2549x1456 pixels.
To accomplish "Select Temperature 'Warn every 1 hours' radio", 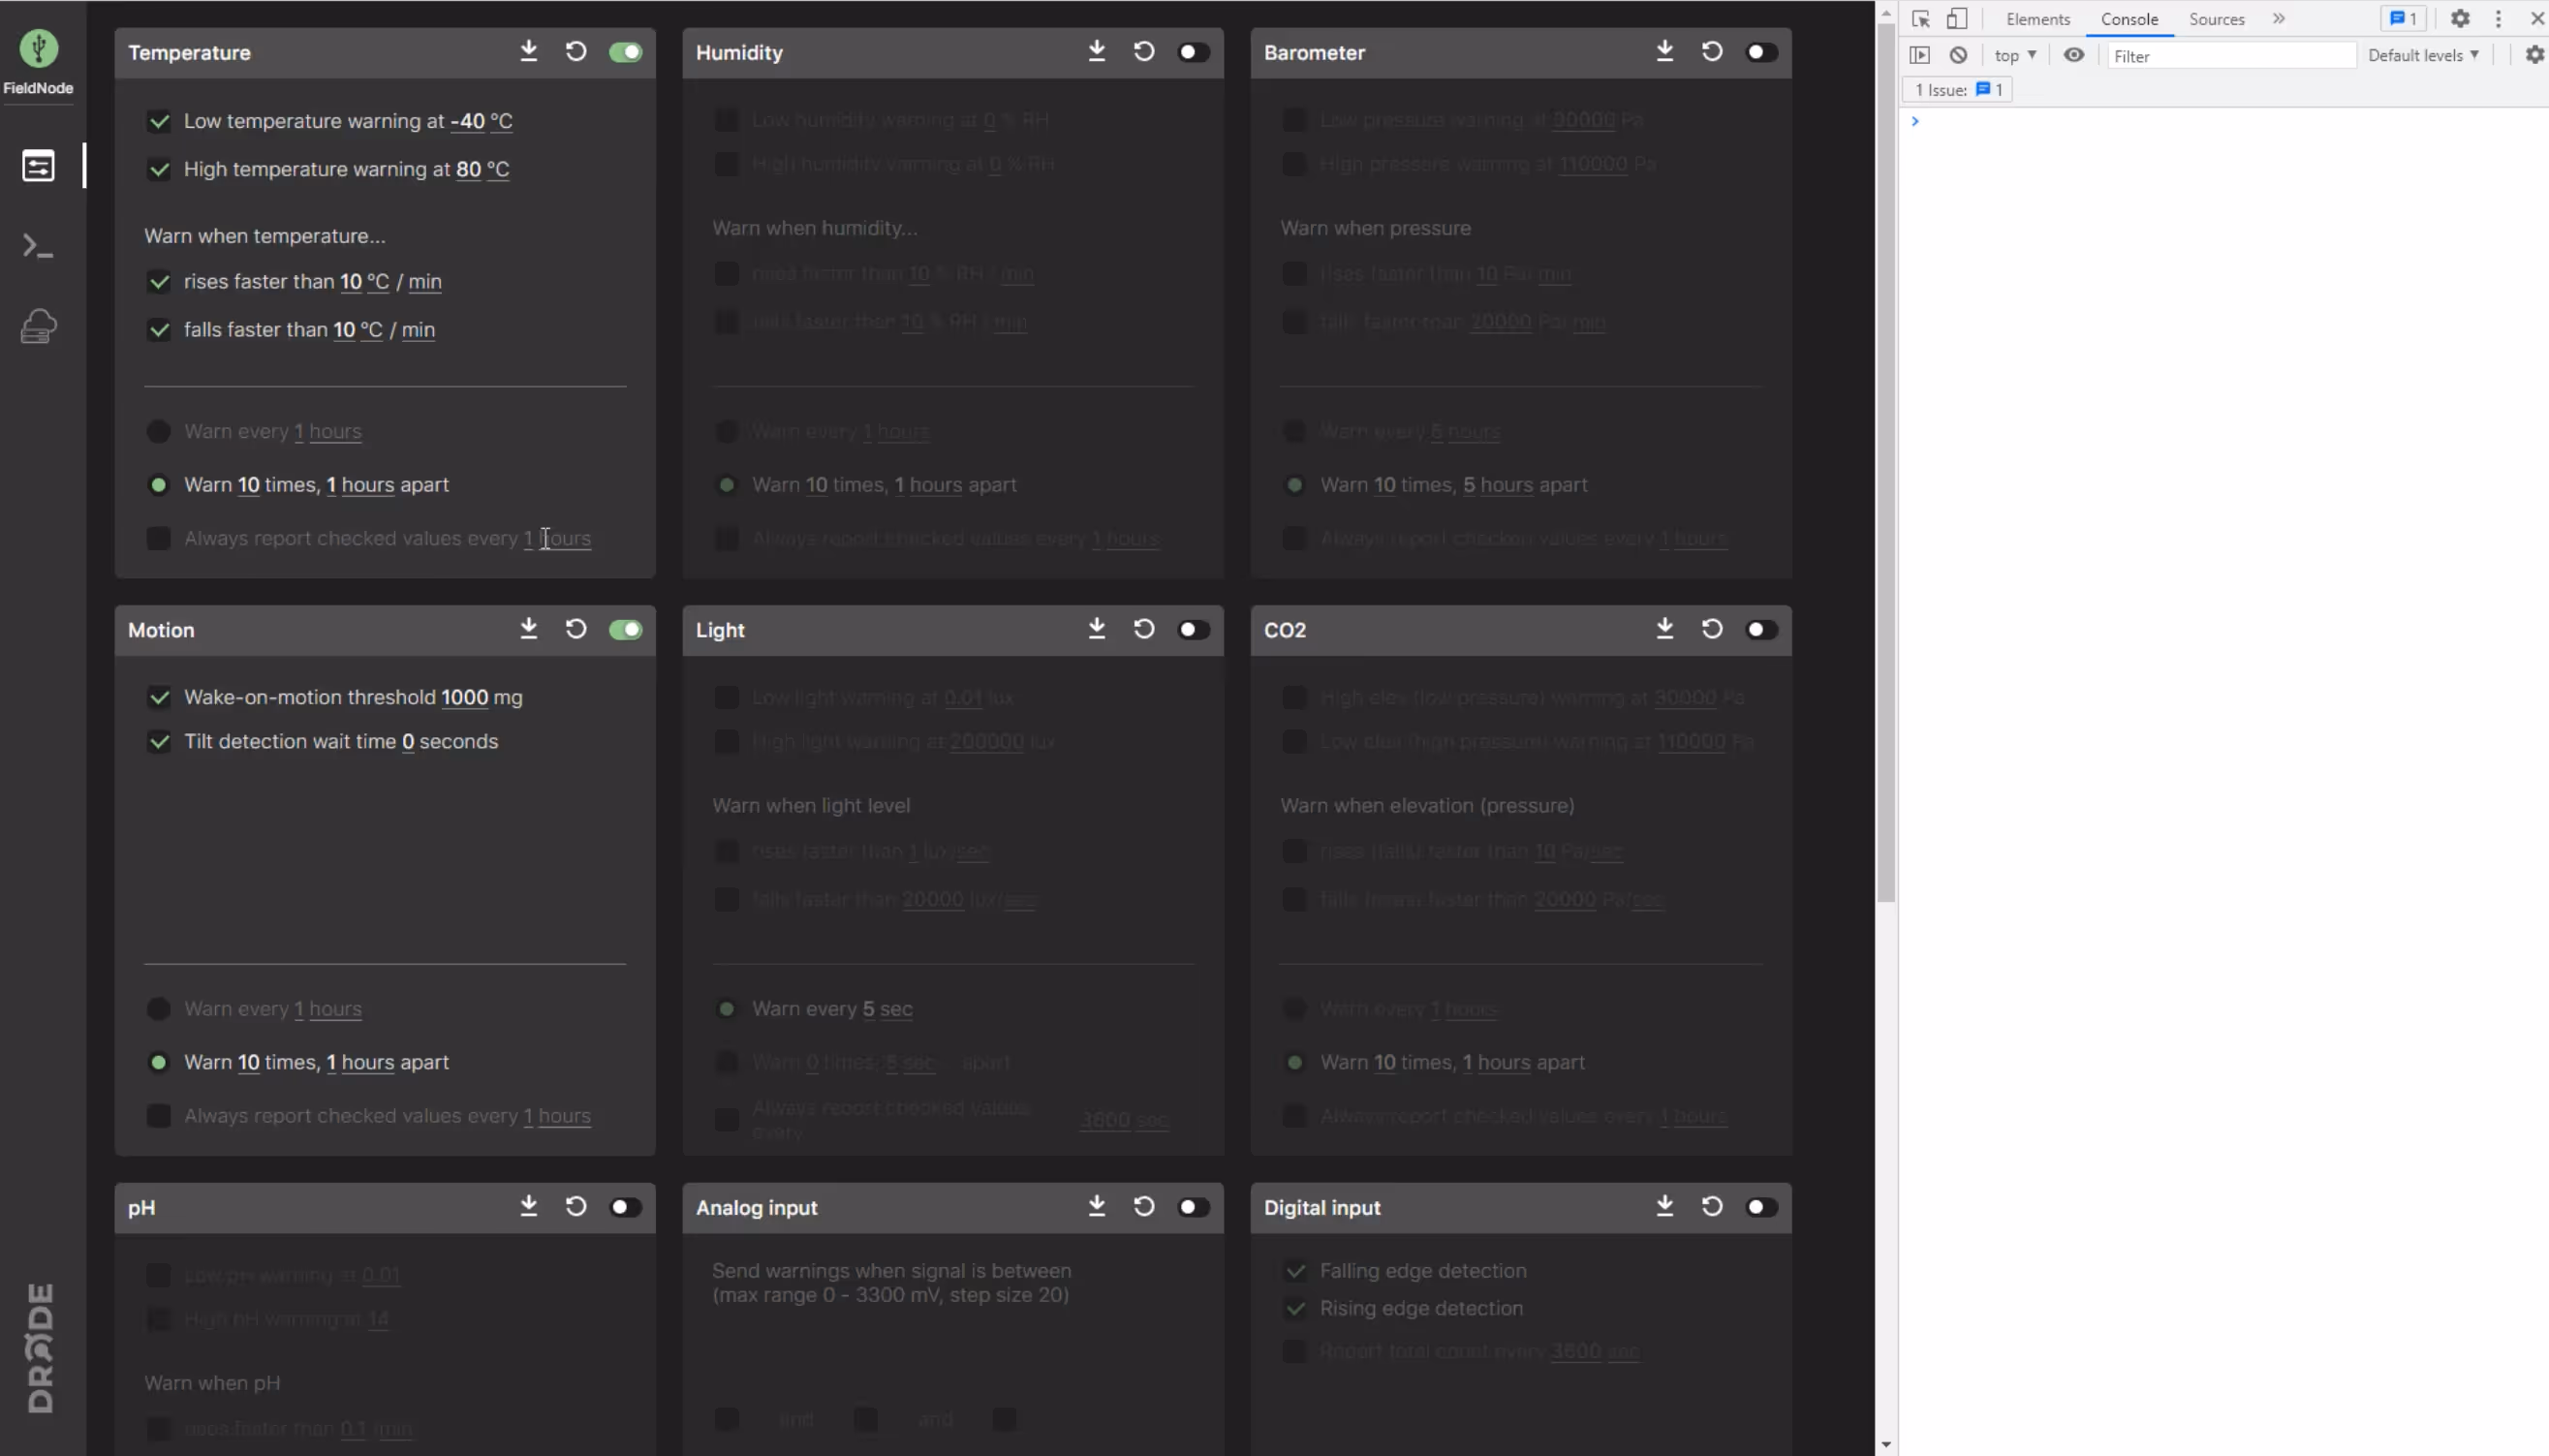I will point(158,431).
